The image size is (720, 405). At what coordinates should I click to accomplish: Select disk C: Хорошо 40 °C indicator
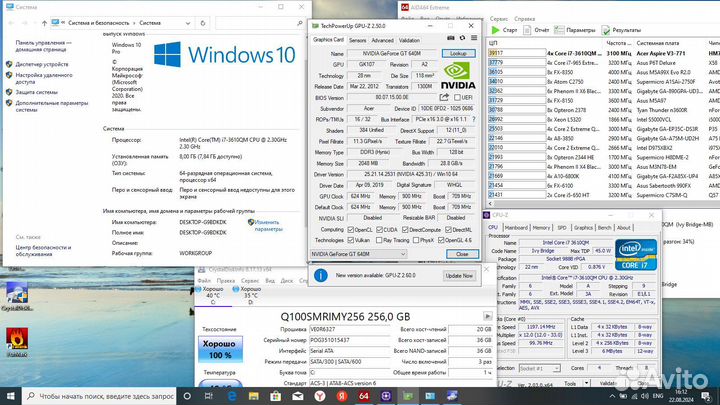[x=211, y=295]
